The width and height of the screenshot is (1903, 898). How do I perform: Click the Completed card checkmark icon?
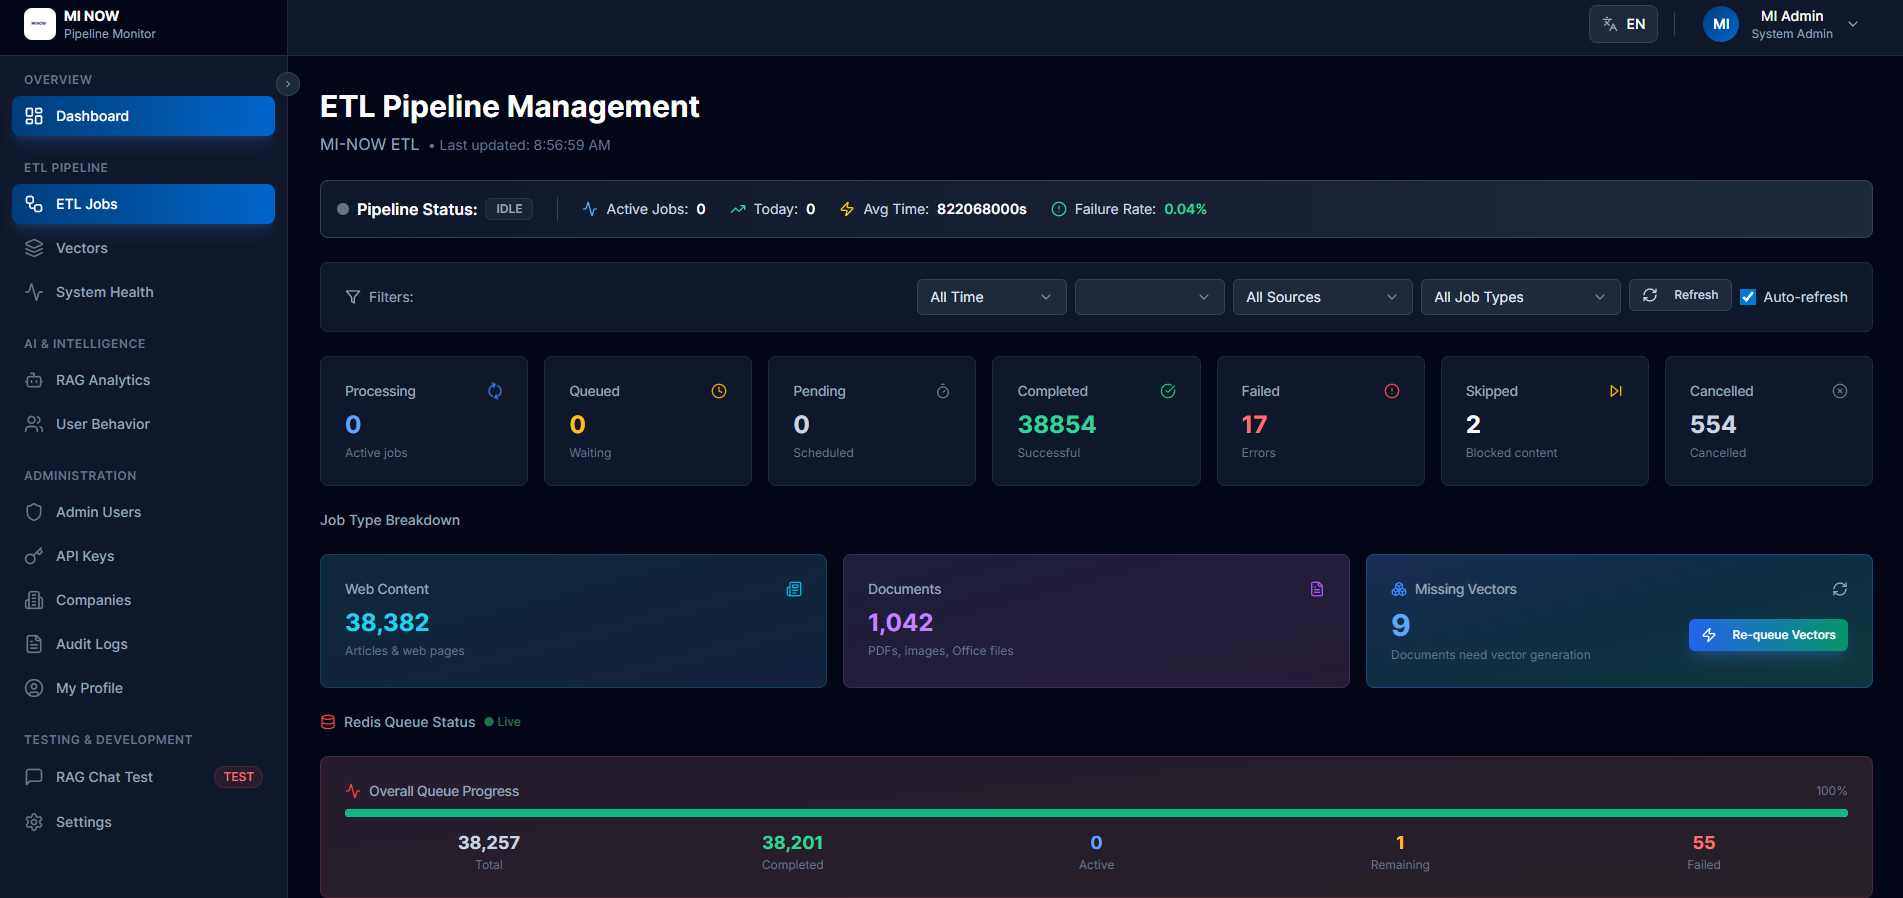1167,391
